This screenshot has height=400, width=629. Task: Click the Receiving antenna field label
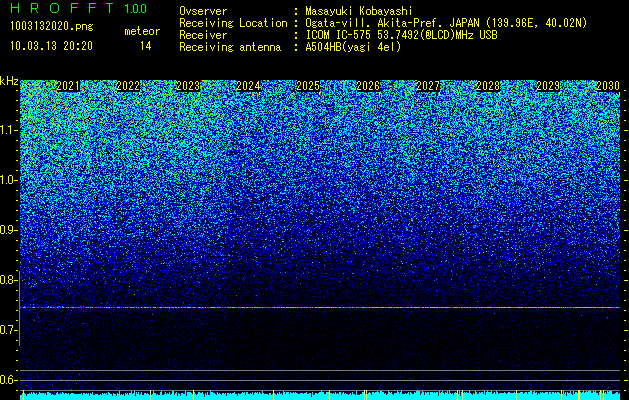pyautogui.click(x=230, y=47)
